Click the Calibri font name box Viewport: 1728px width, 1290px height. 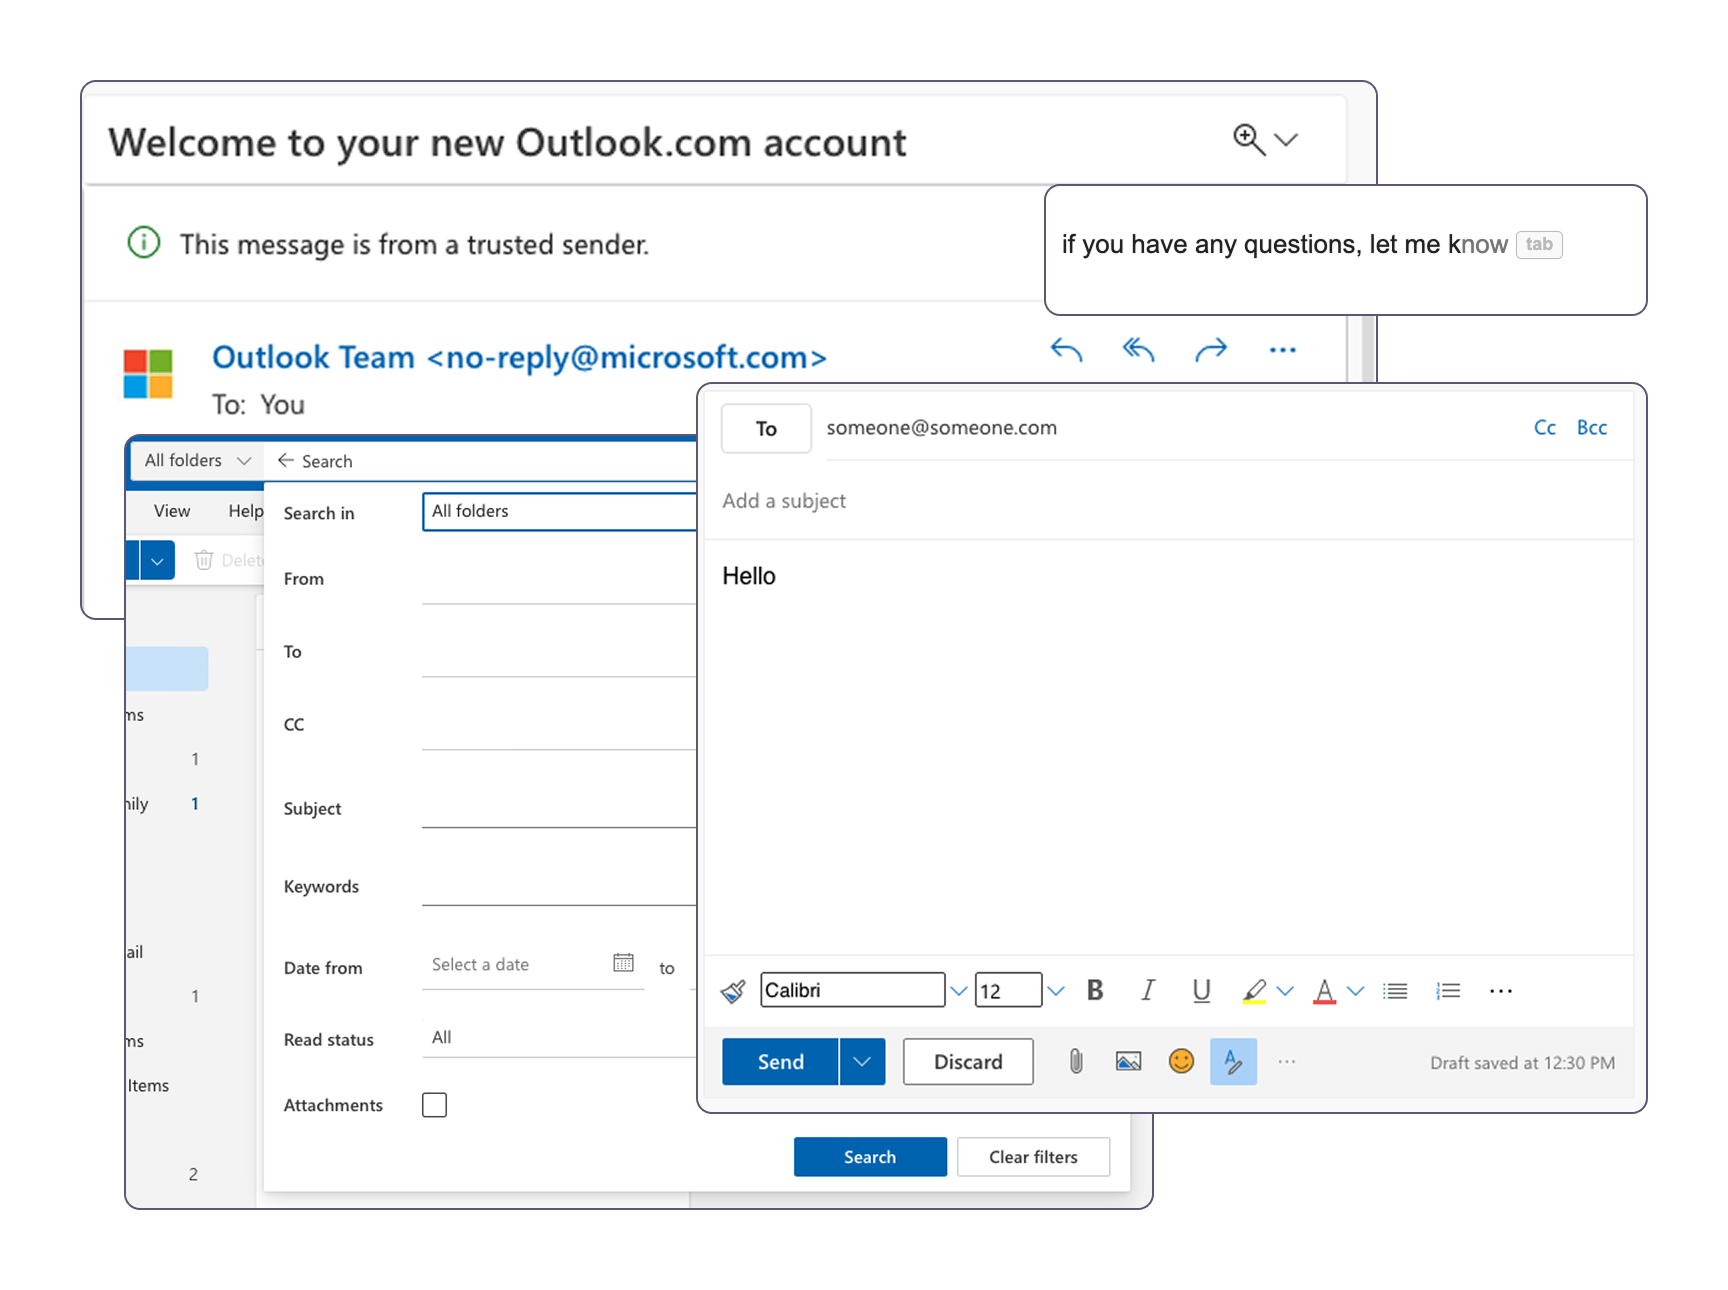pos(852,990)
